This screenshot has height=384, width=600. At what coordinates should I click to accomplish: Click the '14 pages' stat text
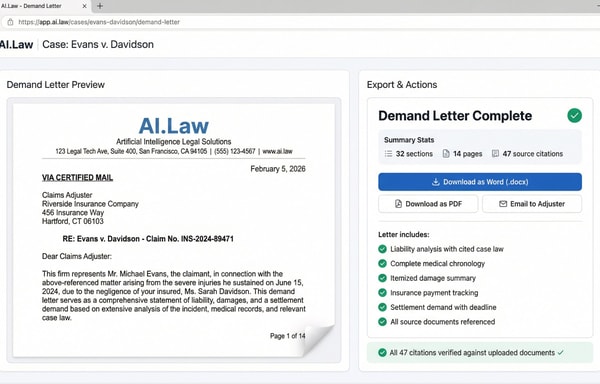point(468,154)
